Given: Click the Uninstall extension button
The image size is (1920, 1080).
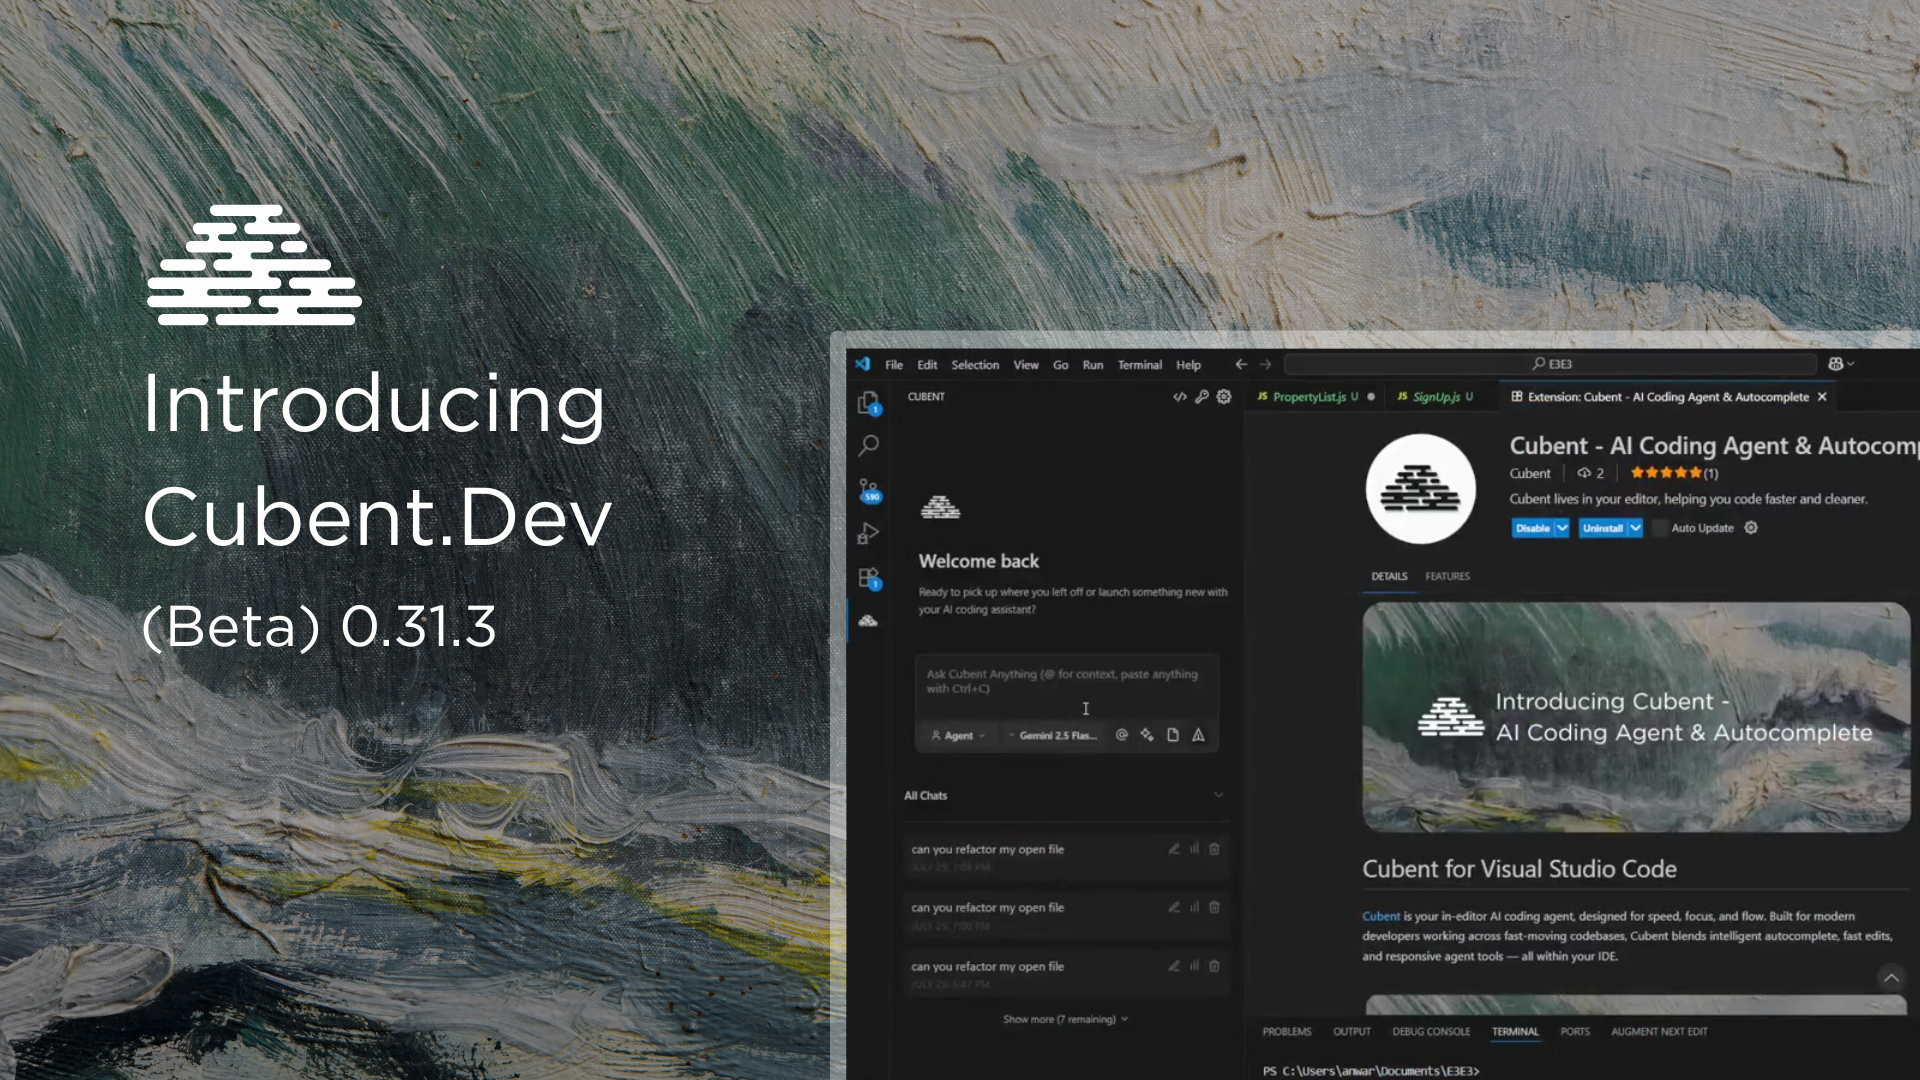Looking at the screenshot, I should pyautogui.click(x=1603, y=528).
